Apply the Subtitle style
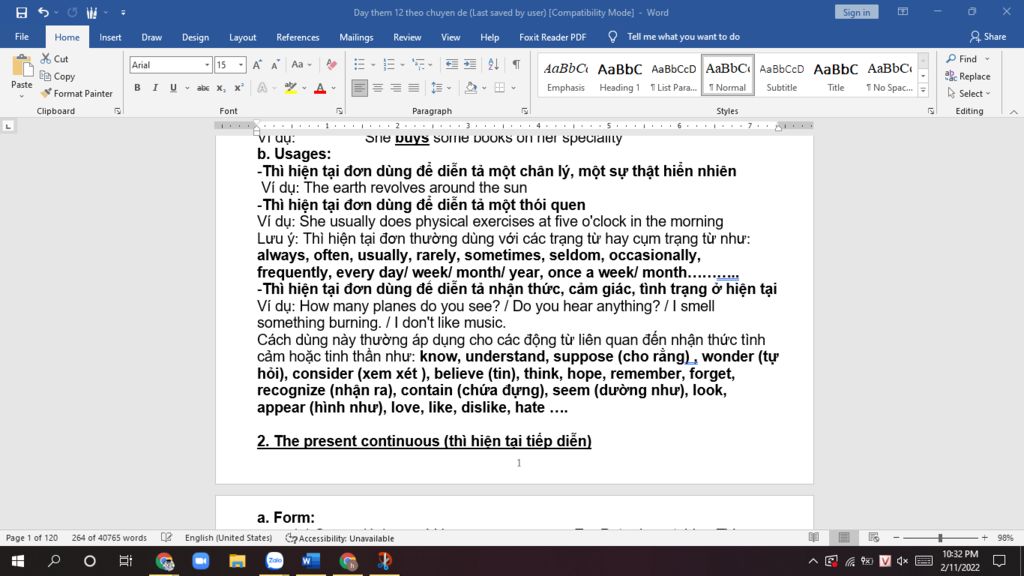 coord(781,75)
